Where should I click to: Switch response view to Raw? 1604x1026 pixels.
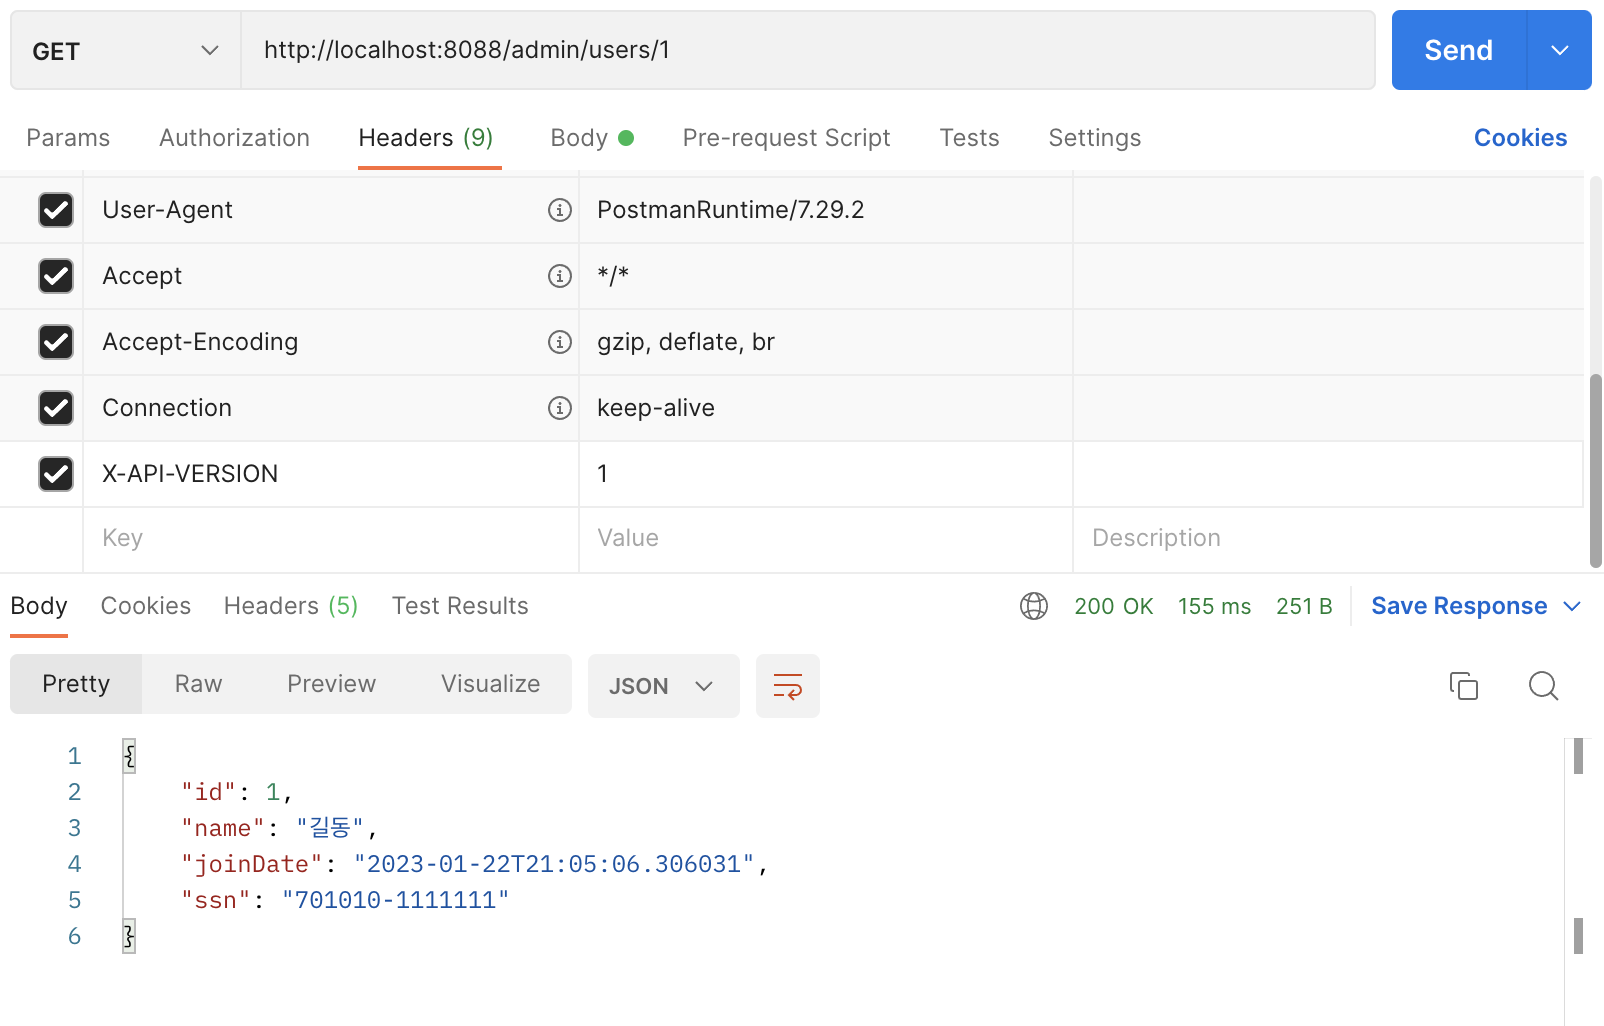199,684
